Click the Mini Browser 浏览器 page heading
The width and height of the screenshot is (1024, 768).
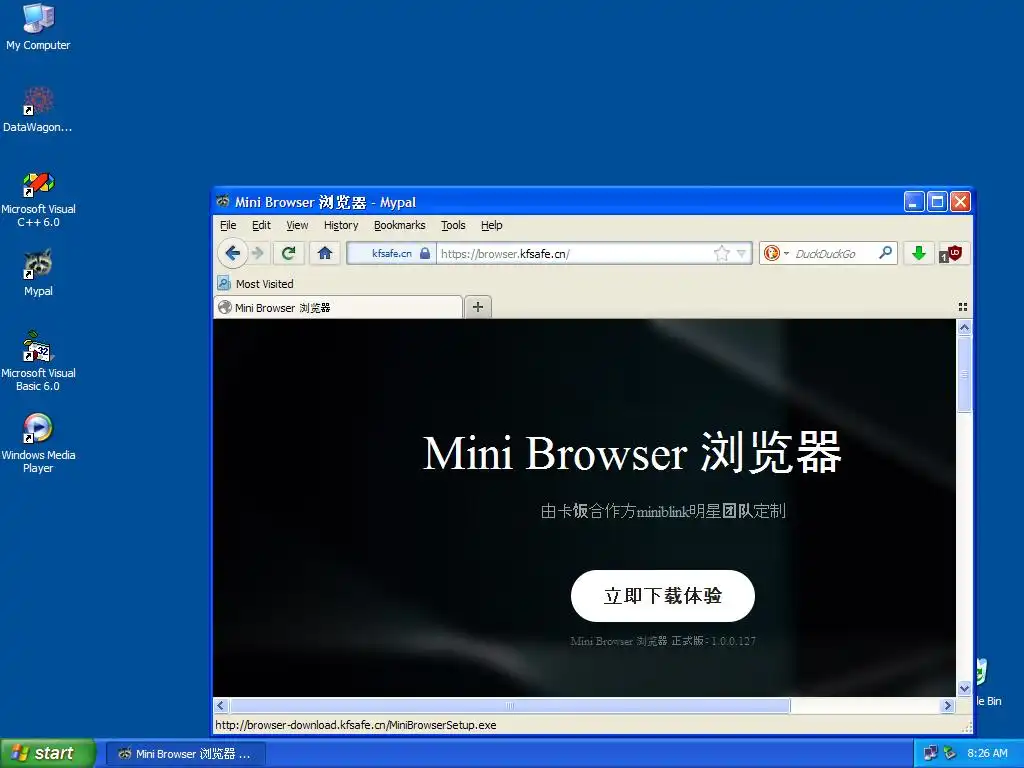click(x=632, y=452)
